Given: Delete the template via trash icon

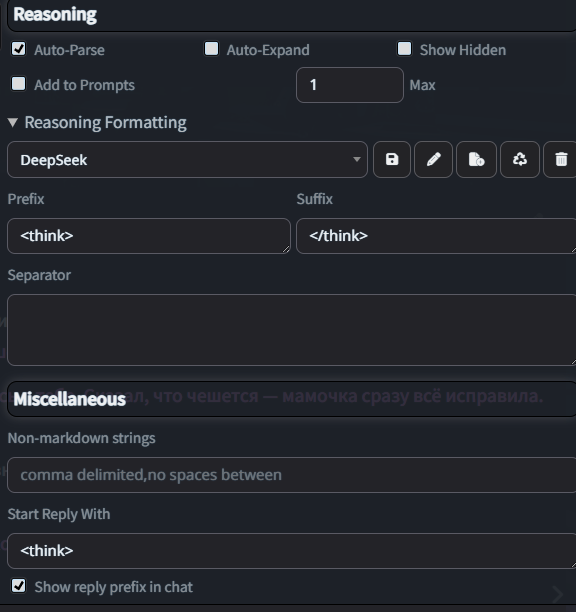Looking at the screenshot, I should click(561, 160).
